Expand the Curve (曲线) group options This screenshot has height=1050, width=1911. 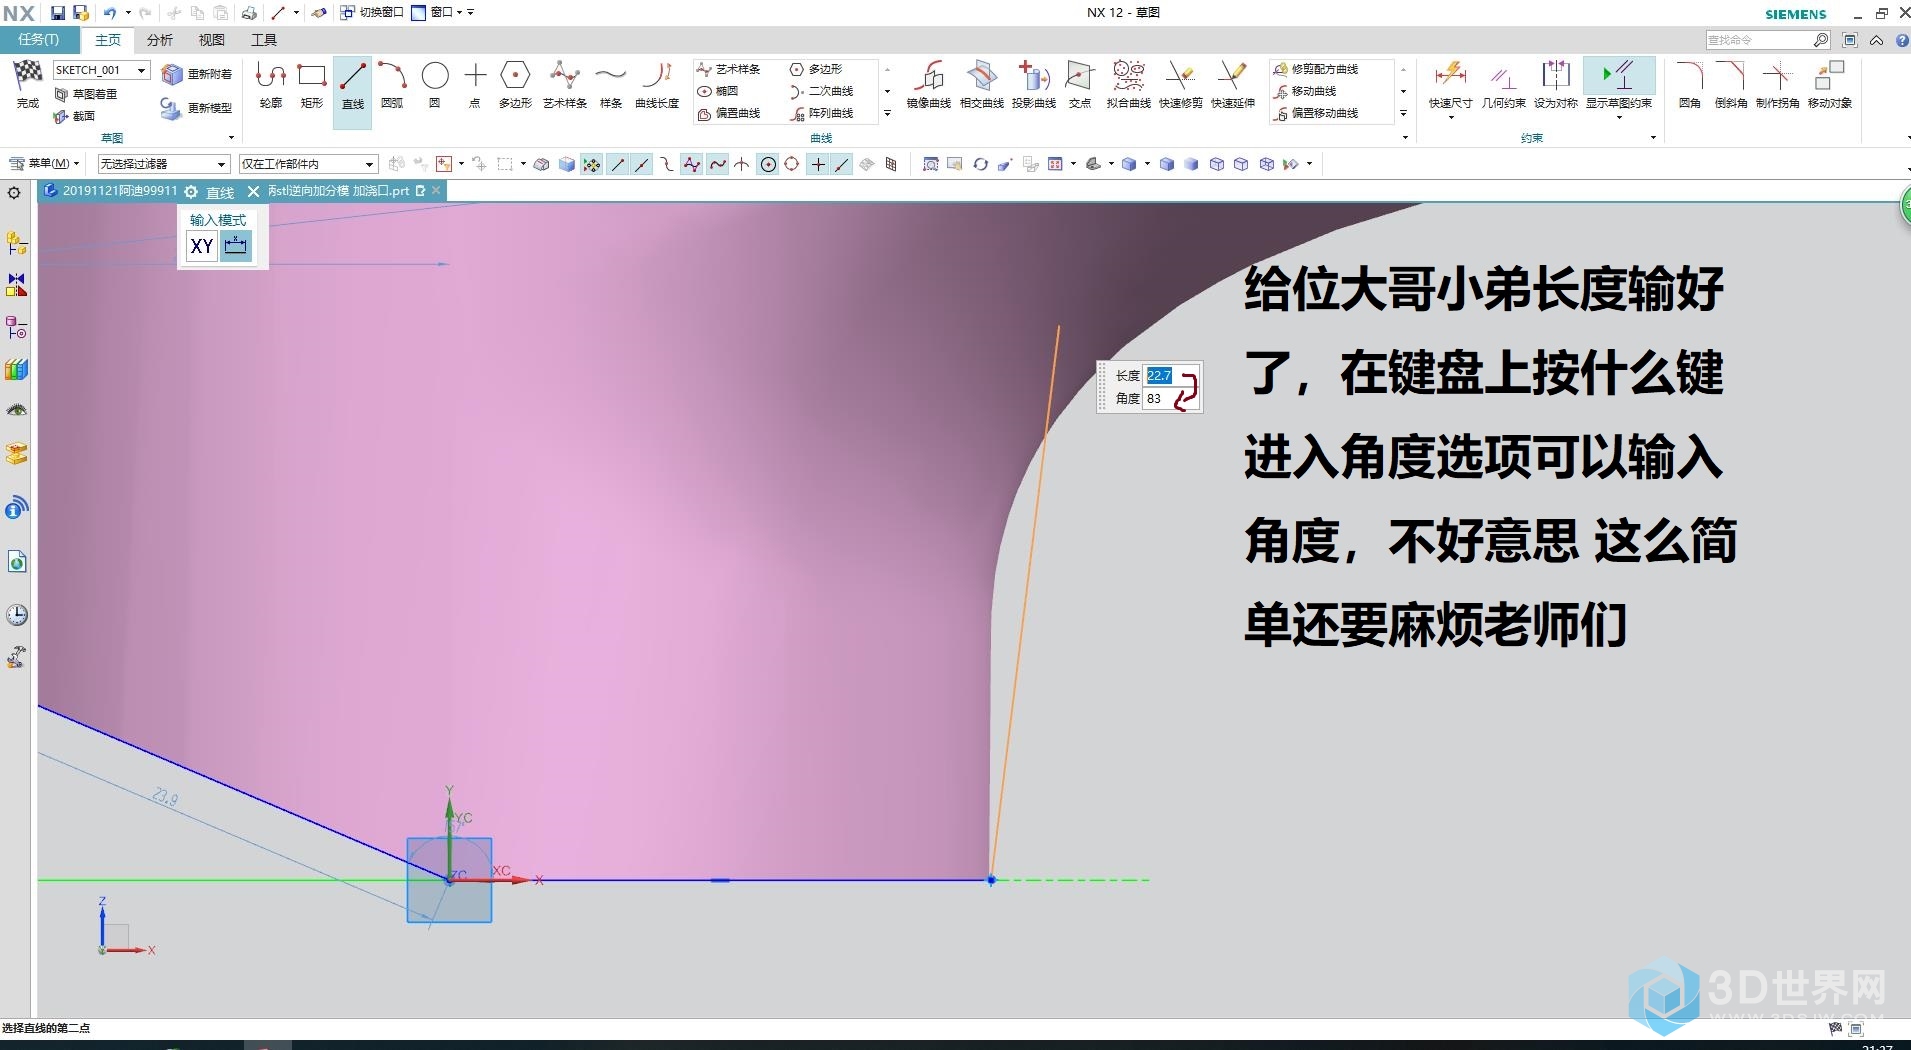point(1405,138)
